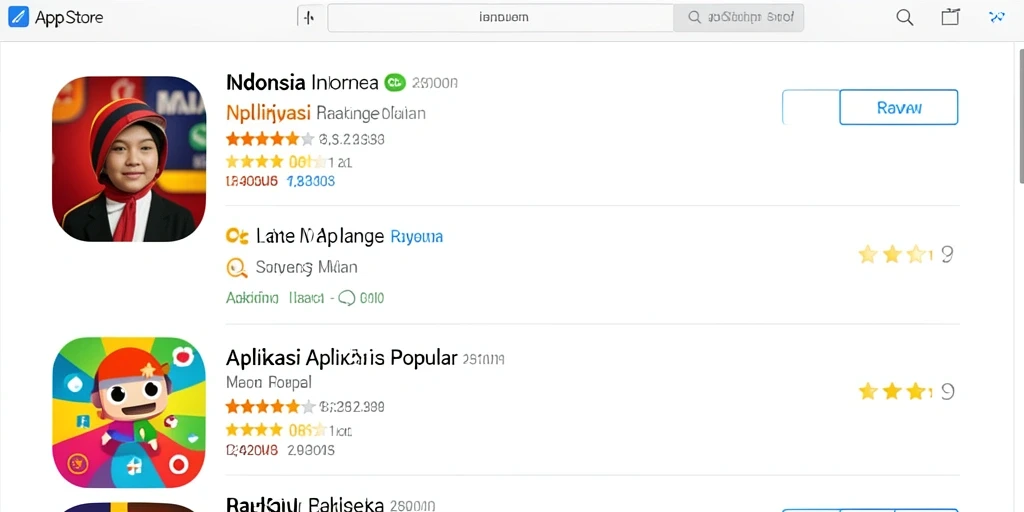
Task: Click the empty button left of Ravav
Action: pos(810,107)
